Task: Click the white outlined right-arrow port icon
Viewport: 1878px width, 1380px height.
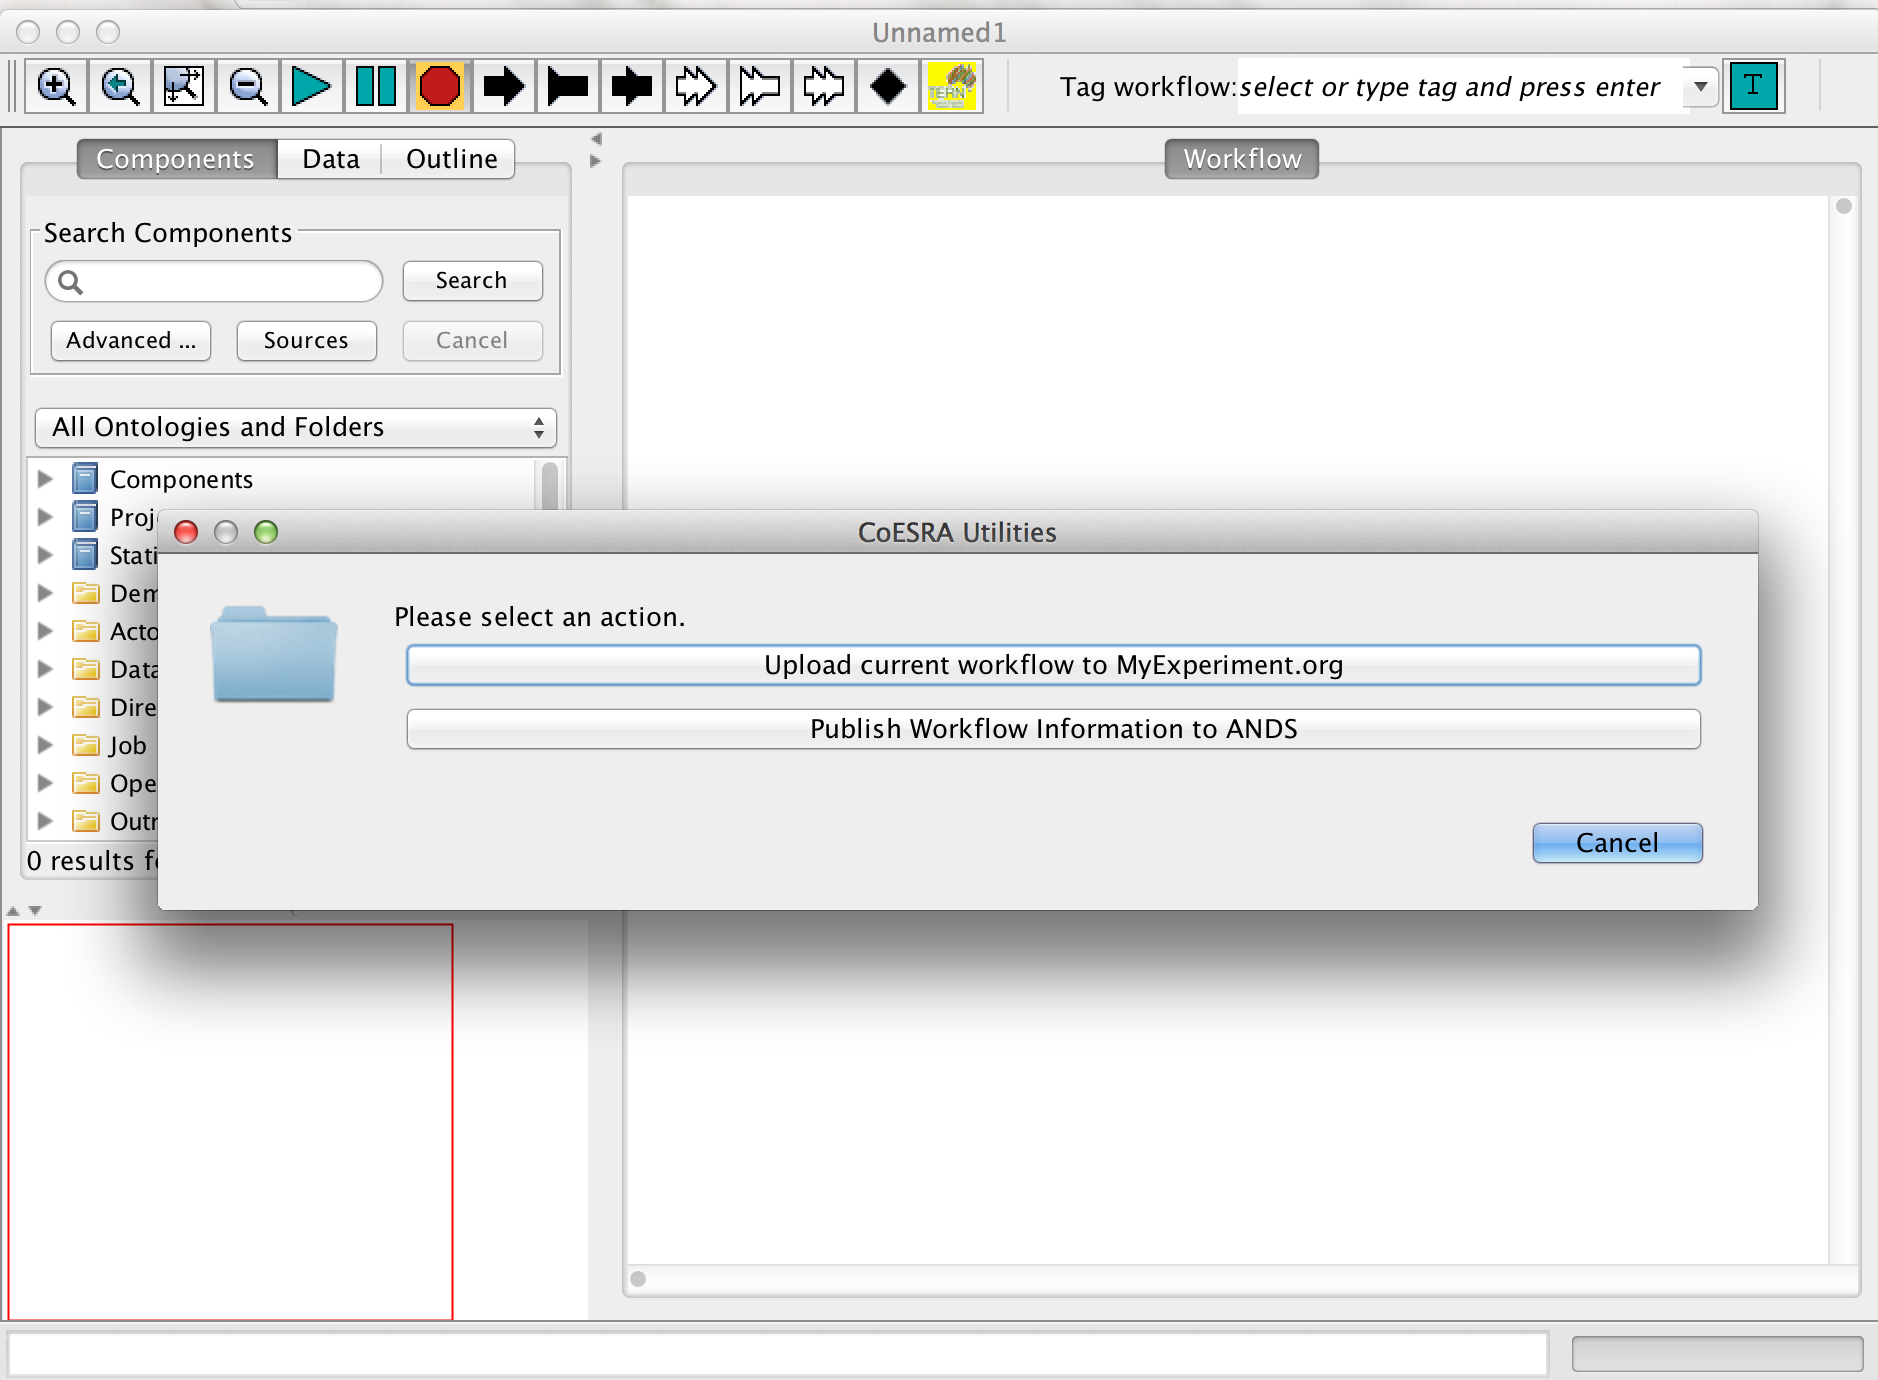Action: (x=695, y=86)
